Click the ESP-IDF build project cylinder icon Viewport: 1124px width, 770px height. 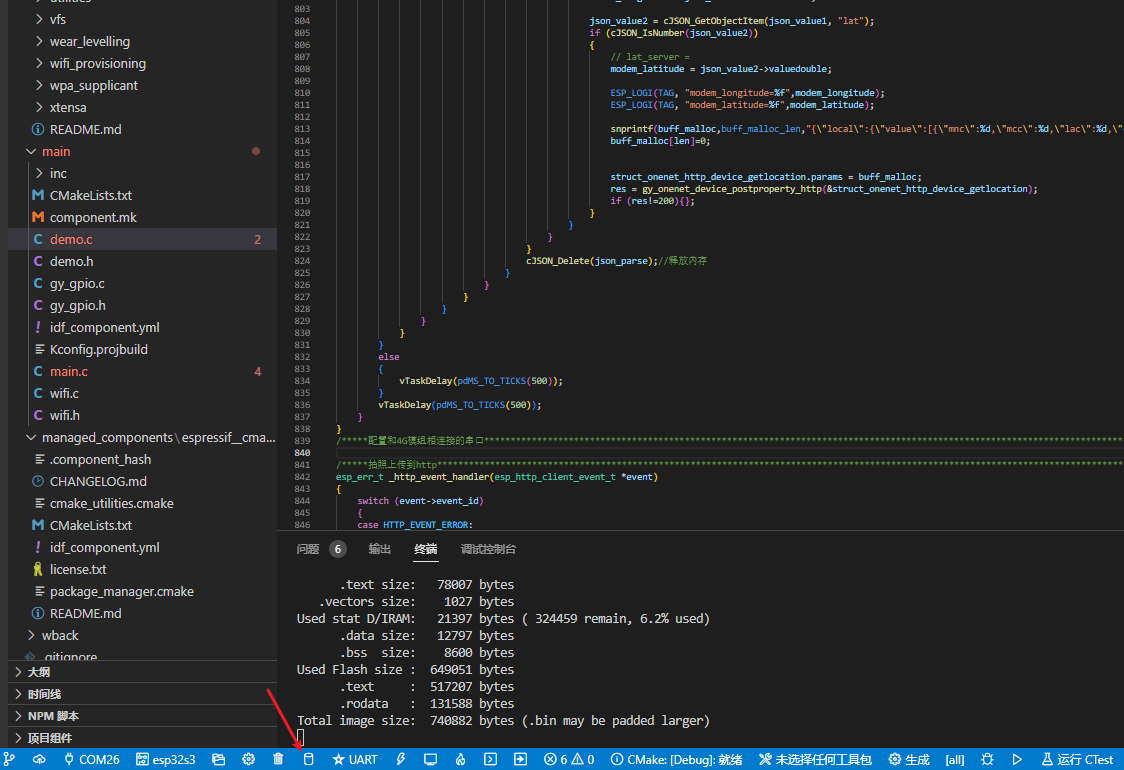pyautogui.click(x=308, y=759)
